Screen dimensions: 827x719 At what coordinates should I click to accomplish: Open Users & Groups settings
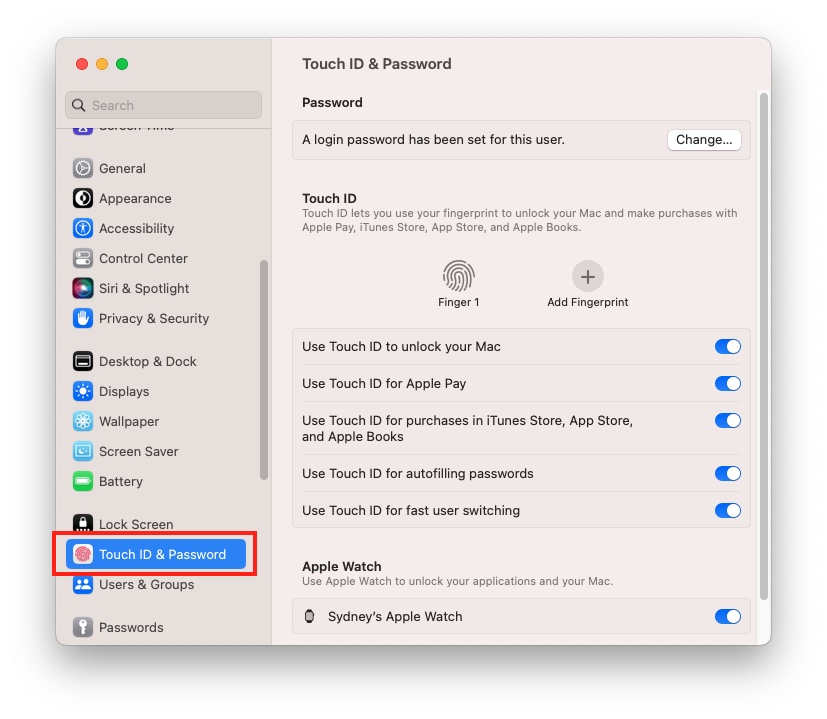83,584
